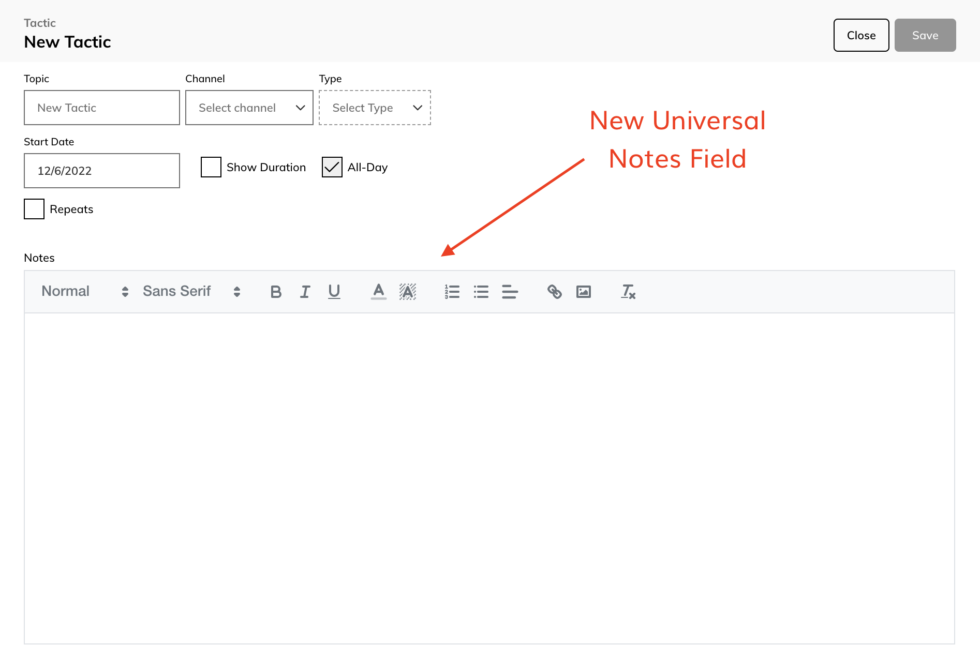Viewport: 980px width, 660px height.
Task: Enable the Show Duration checkbox
Action: click(211, 167)
